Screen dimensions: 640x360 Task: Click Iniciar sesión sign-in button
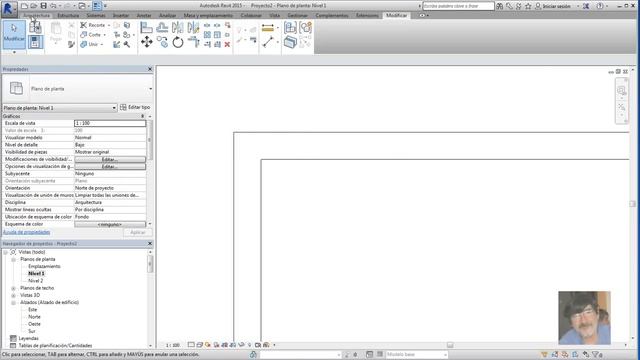point(553,6)
